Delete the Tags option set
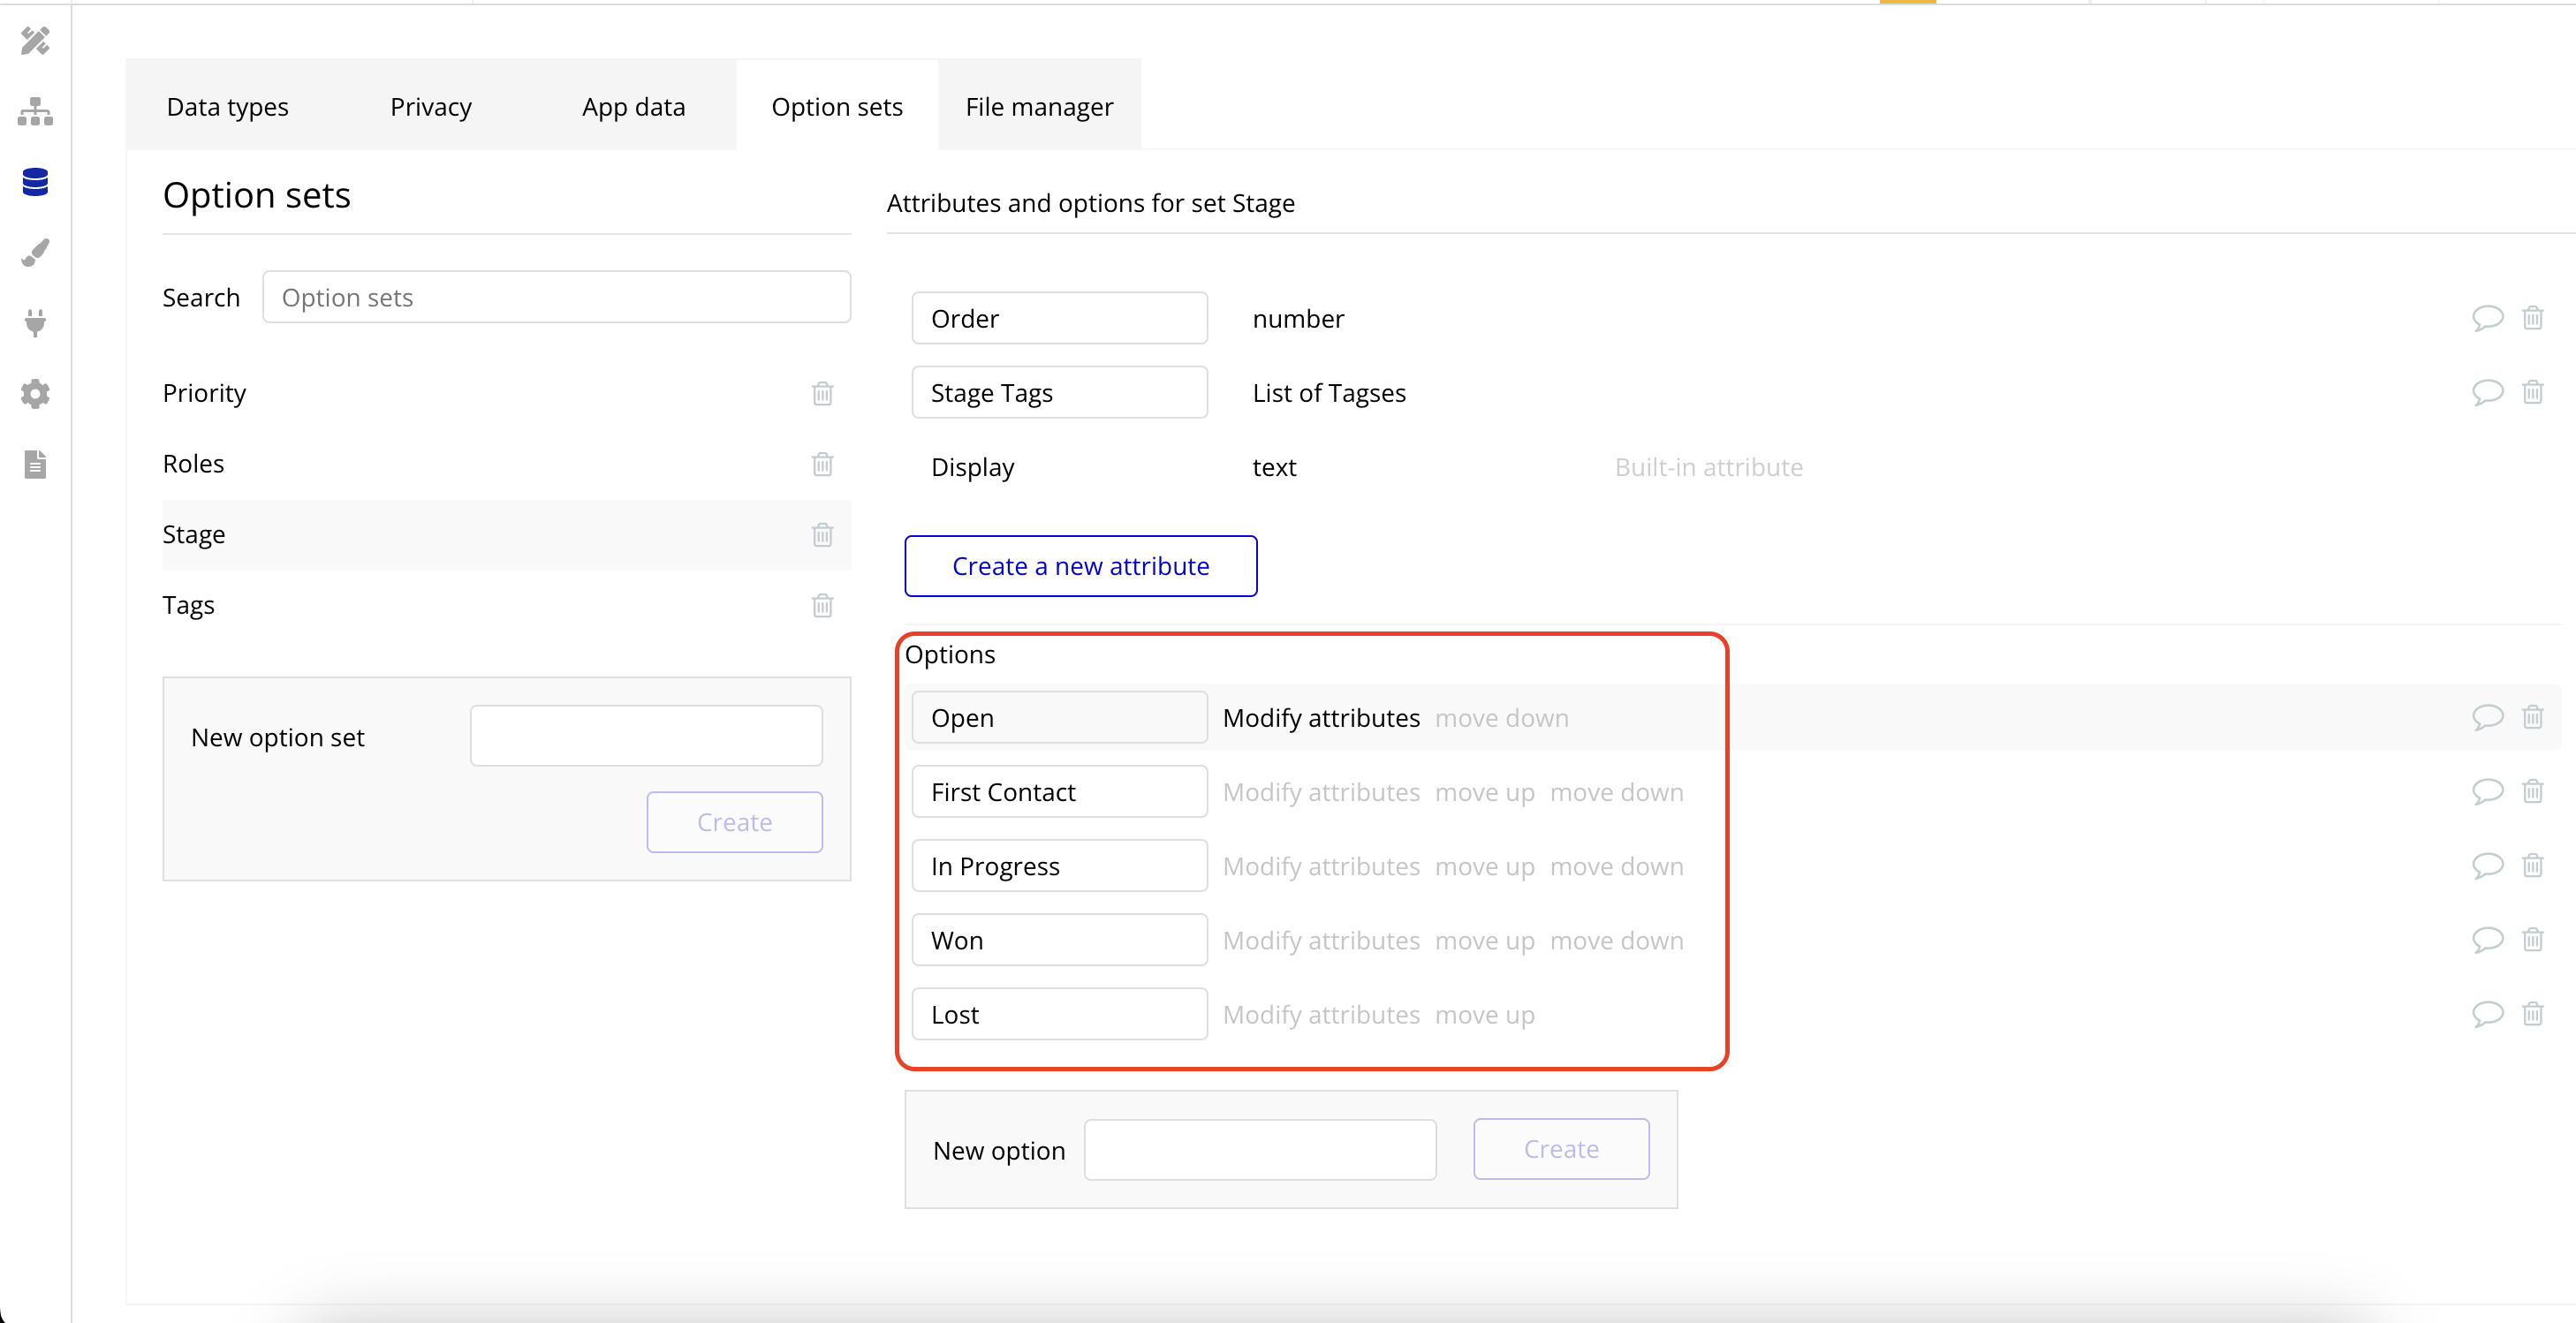Screen dimensions: 2576x1323 pyautogui.click(x=822, y=605)
